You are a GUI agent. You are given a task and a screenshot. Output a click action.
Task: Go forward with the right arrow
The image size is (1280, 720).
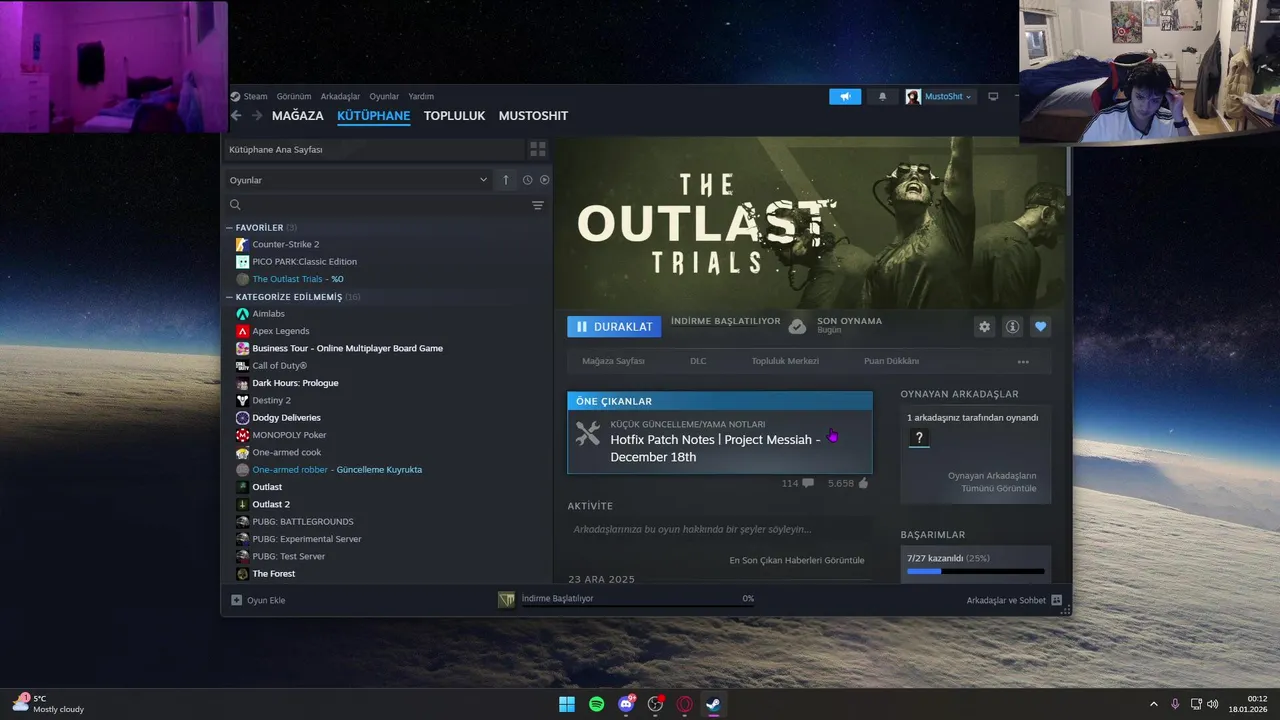point(257,116)
